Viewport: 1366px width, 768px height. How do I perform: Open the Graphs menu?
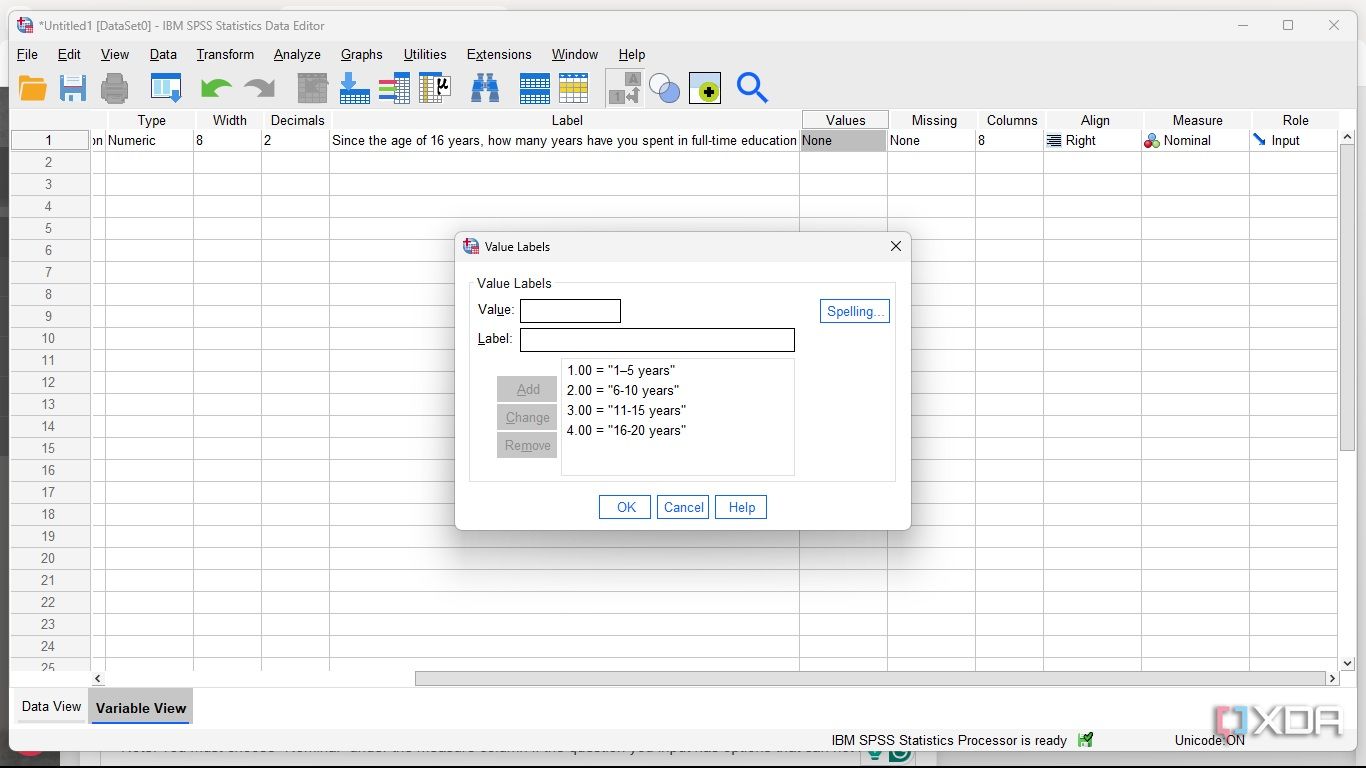coord(361,54)
